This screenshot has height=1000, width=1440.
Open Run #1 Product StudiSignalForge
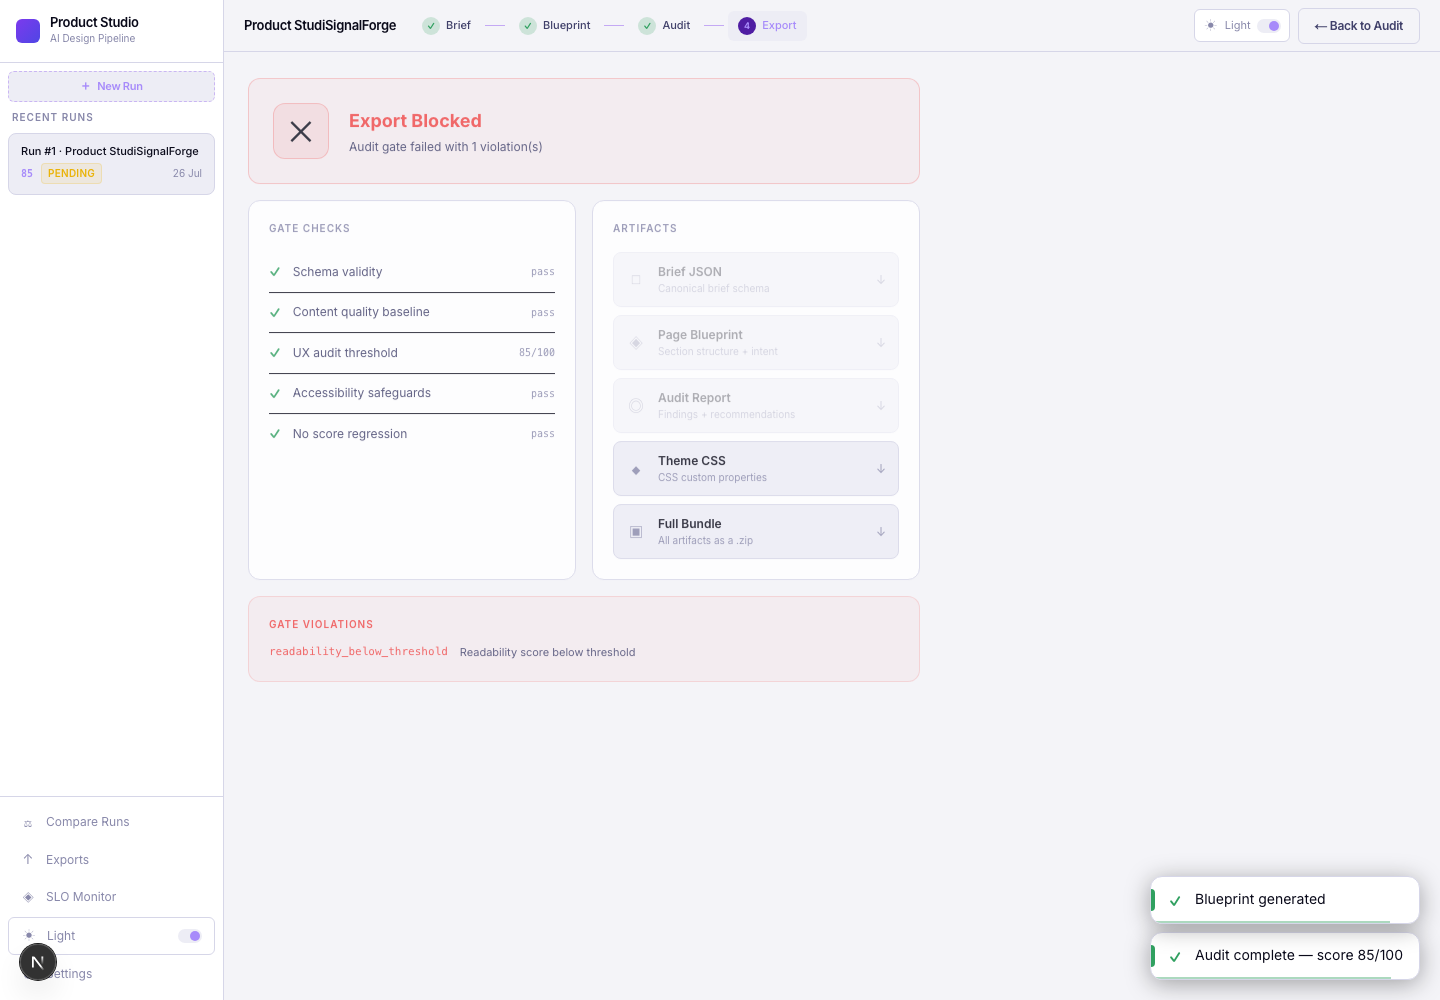tap(111, 164)
